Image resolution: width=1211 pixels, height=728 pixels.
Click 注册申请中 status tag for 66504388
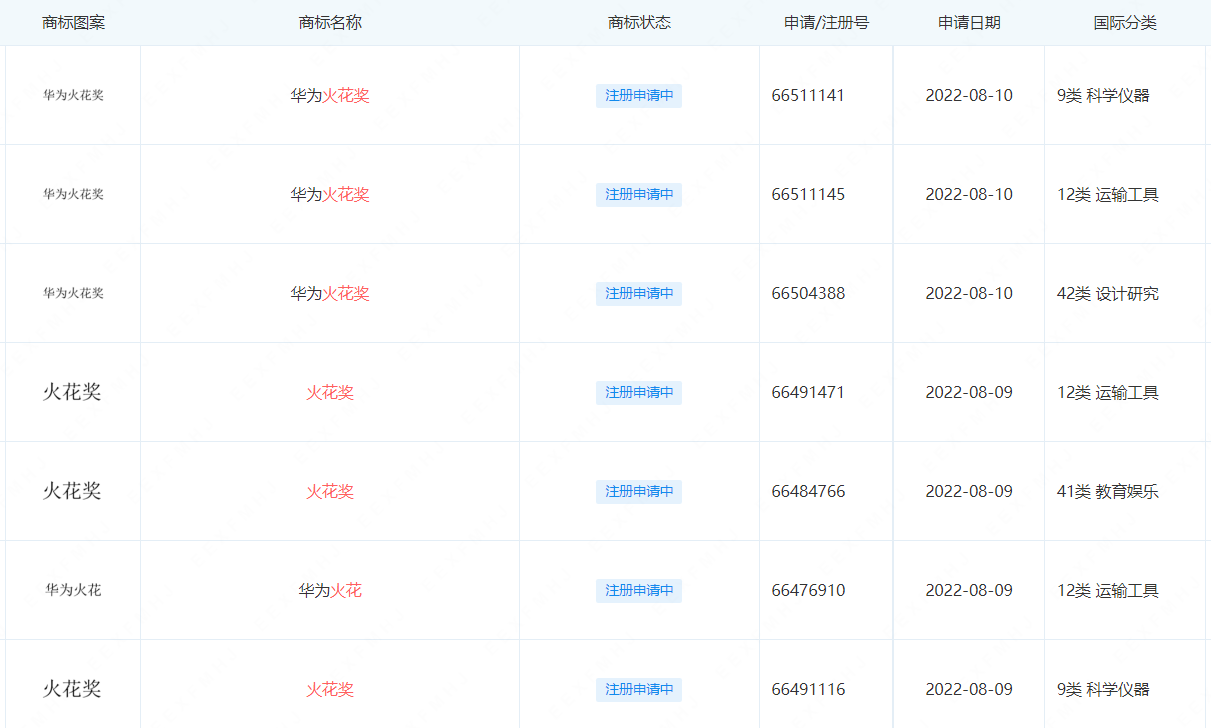point(639,293)
